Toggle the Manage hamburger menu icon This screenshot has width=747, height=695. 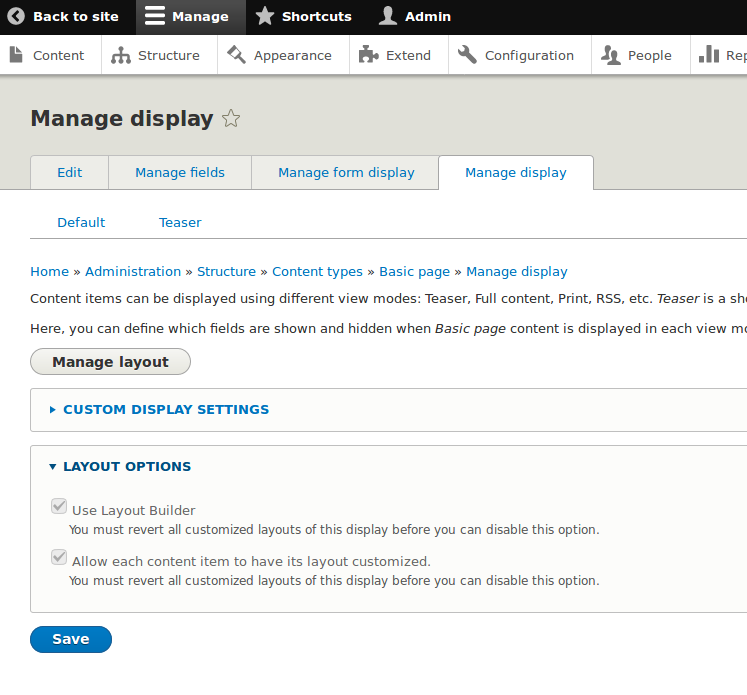(x=153, y=17)
